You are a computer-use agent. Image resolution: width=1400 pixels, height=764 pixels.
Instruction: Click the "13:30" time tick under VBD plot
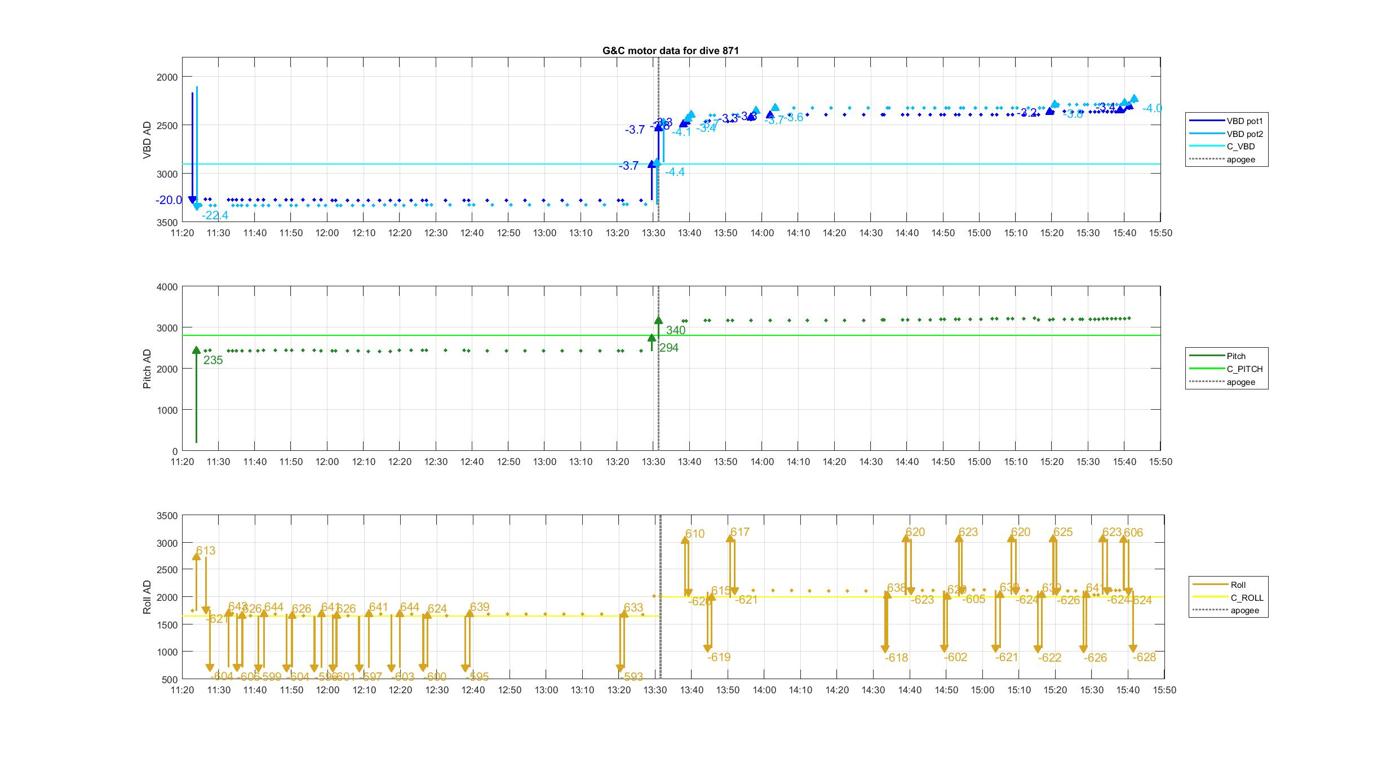[653, 233]
